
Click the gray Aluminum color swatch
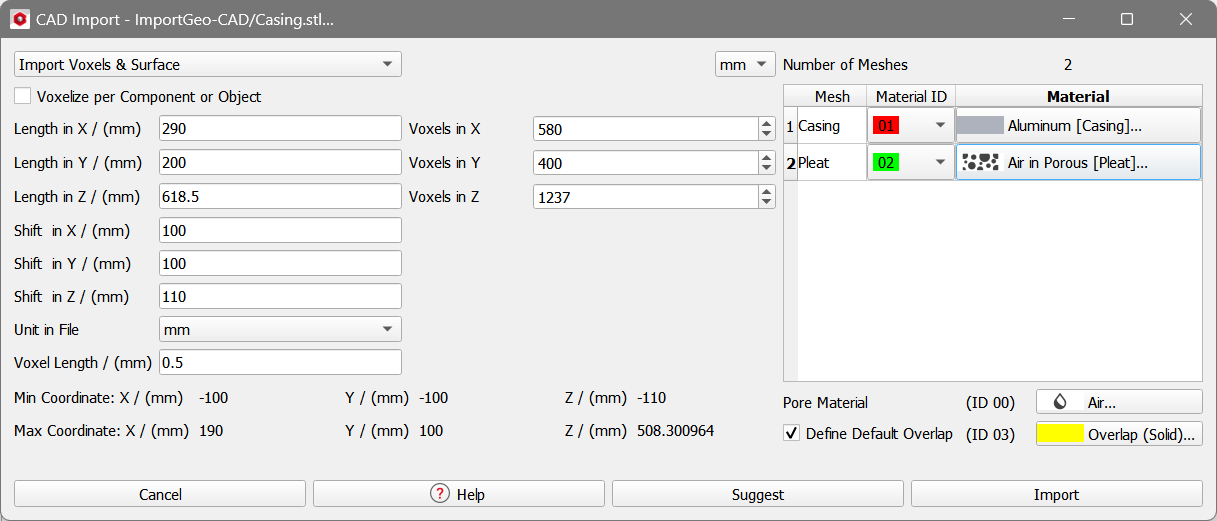coord(980,126)
